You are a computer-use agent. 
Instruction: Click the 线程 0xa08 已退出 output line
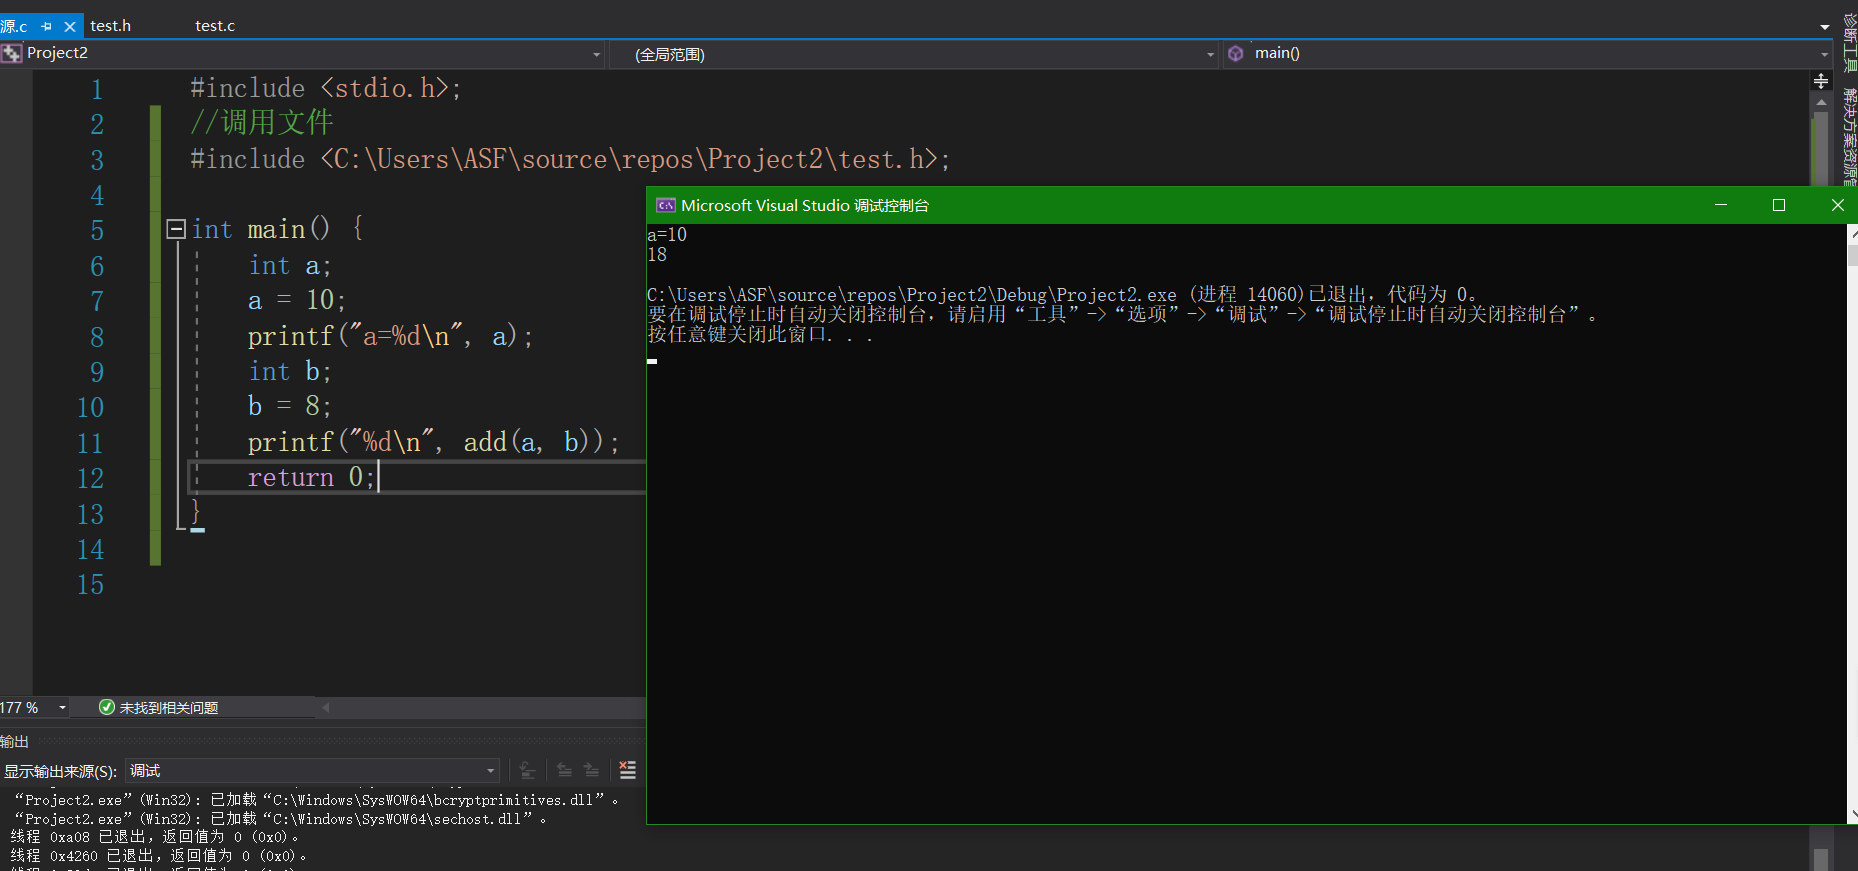click(155, 837)
